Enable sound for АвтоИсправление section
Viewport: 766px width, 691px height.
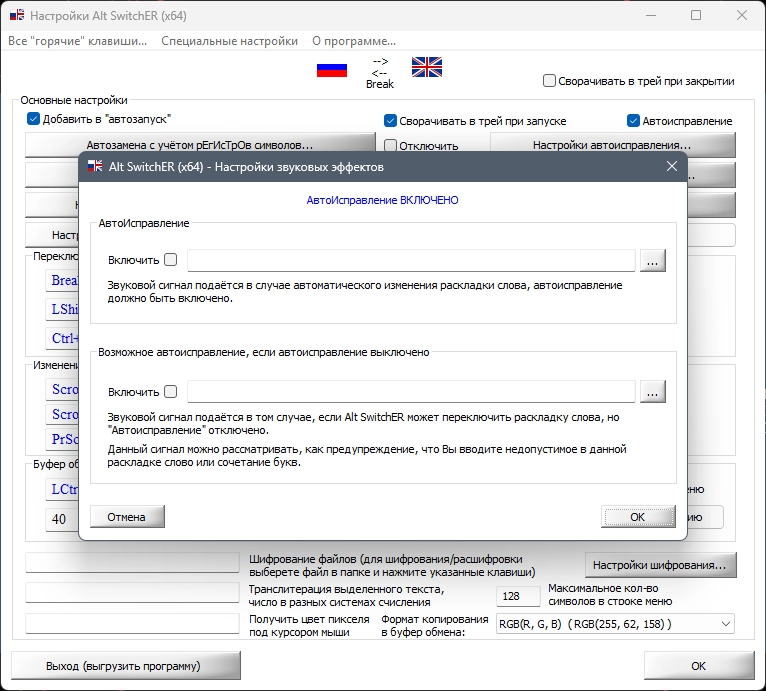pos(170,259)
